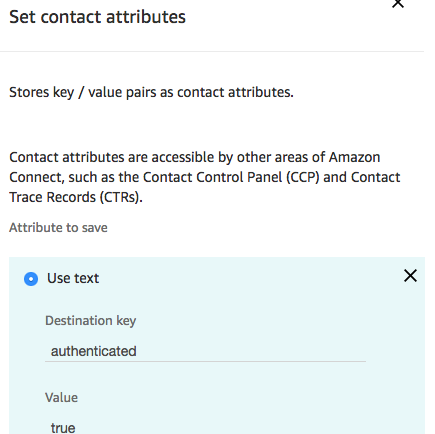Image resolution: width=435 pixels, height=434 pixels.
Task: Close the Set contact attributes panel
Action: (398, 3)
